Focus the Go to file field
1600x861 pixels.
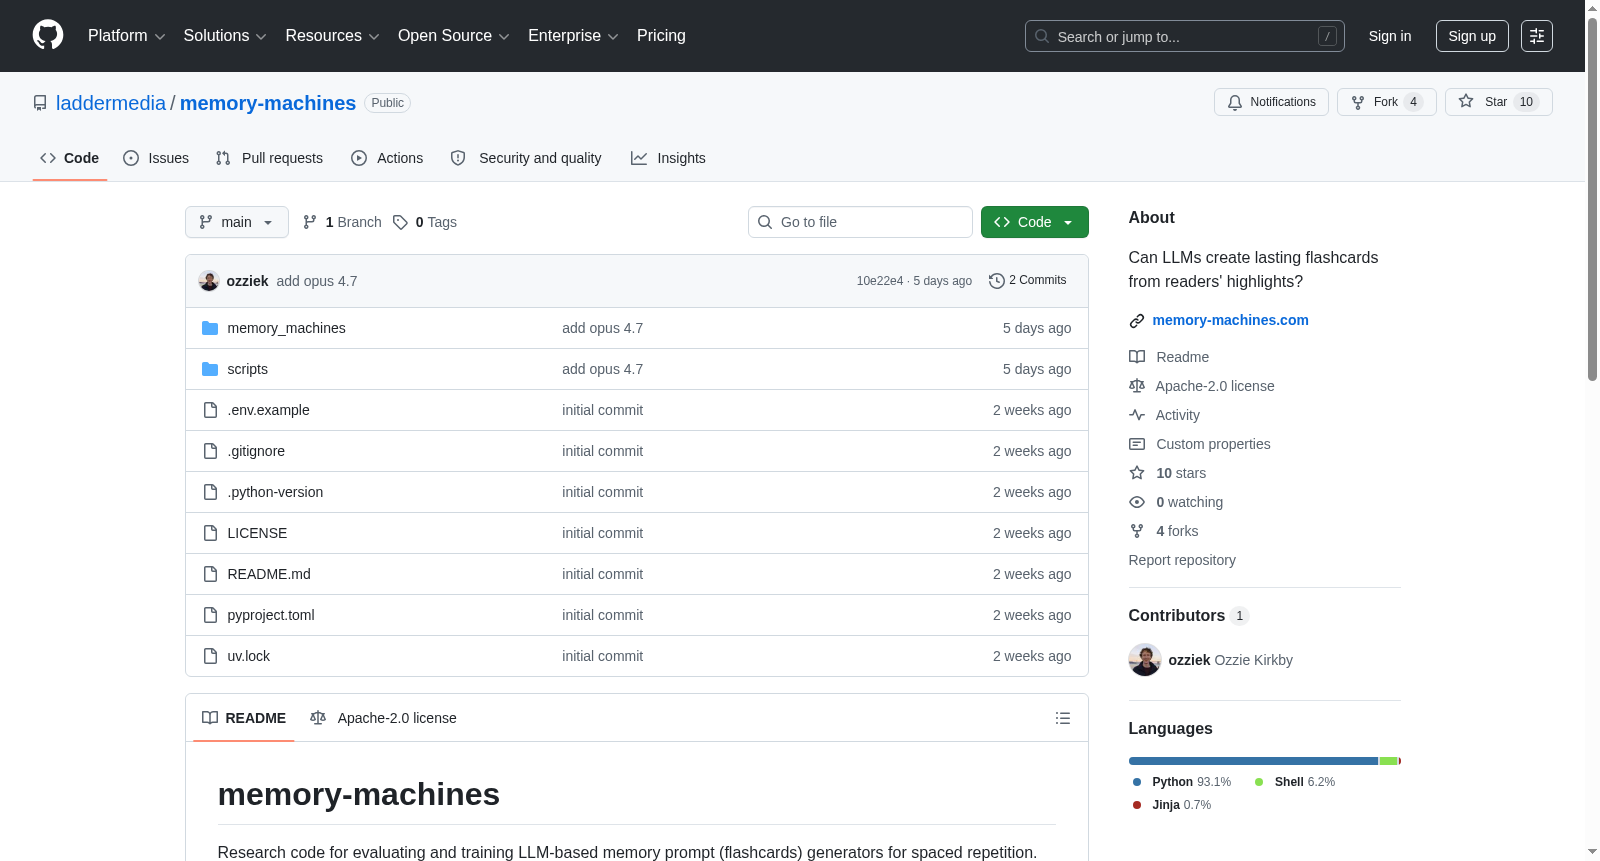tap(860, 222)
